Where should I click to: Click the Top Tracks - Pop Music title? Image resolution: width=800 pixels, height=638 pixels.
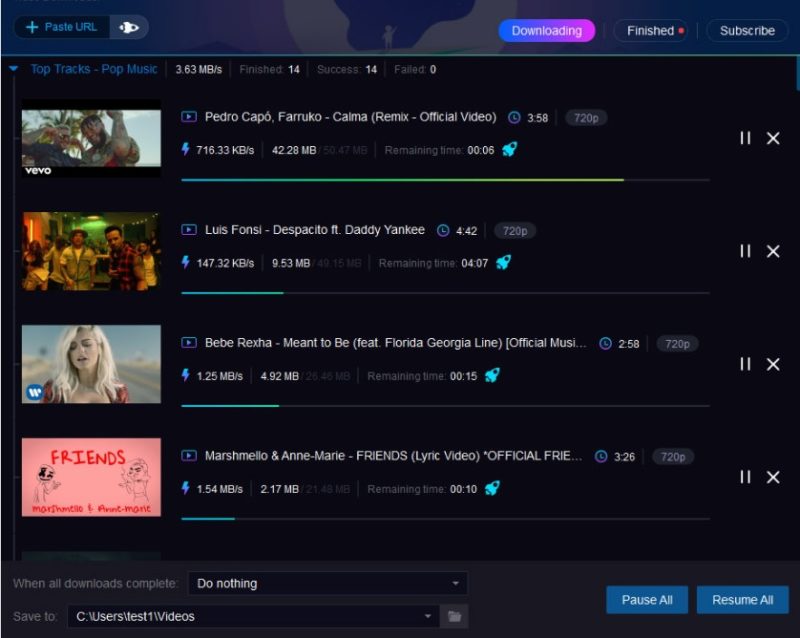click(x=94, y=69)
